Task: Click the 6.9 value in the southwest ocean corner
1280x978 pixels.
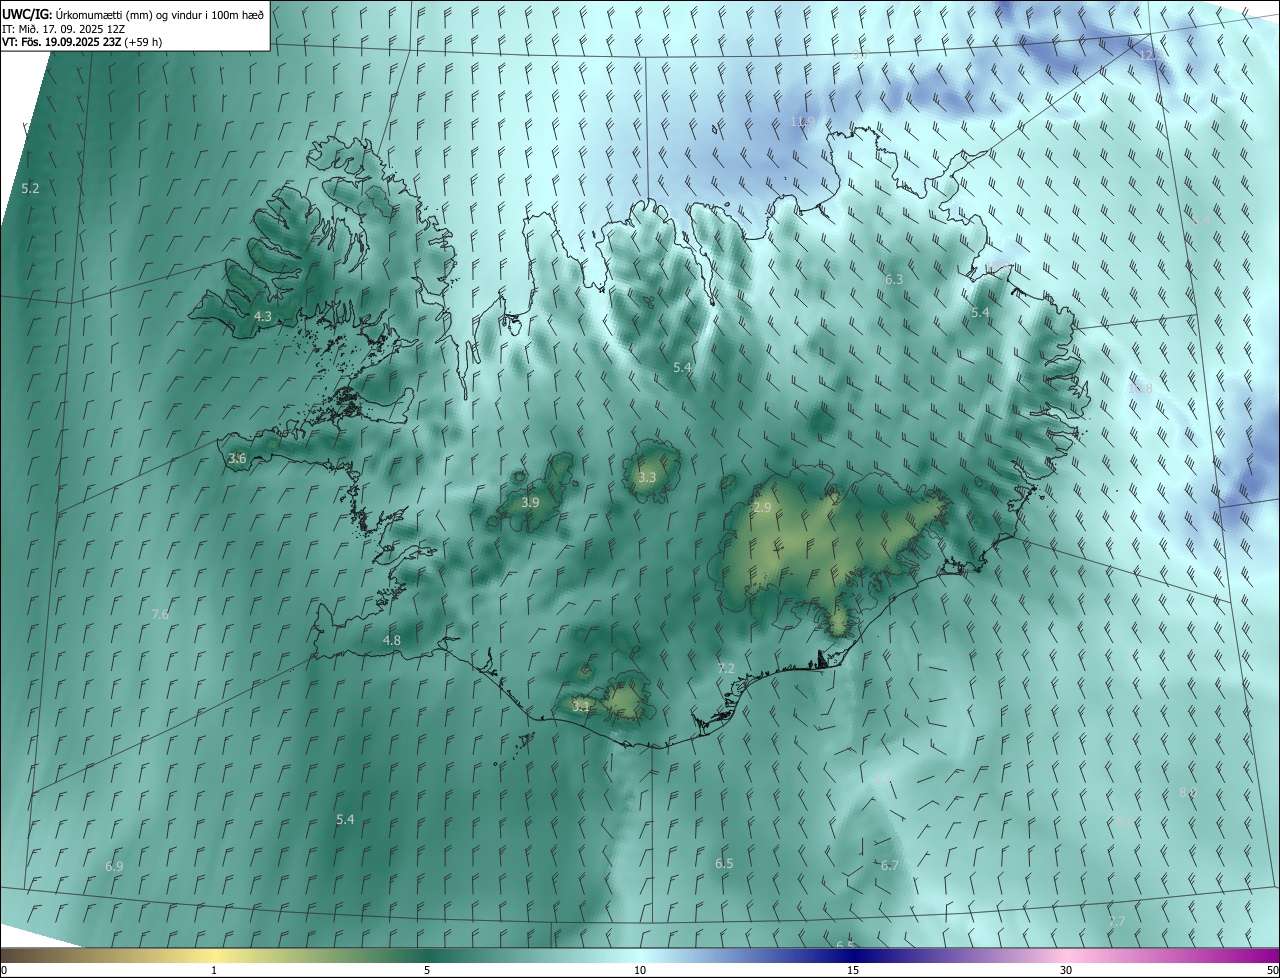Action: tap(114, 866)
